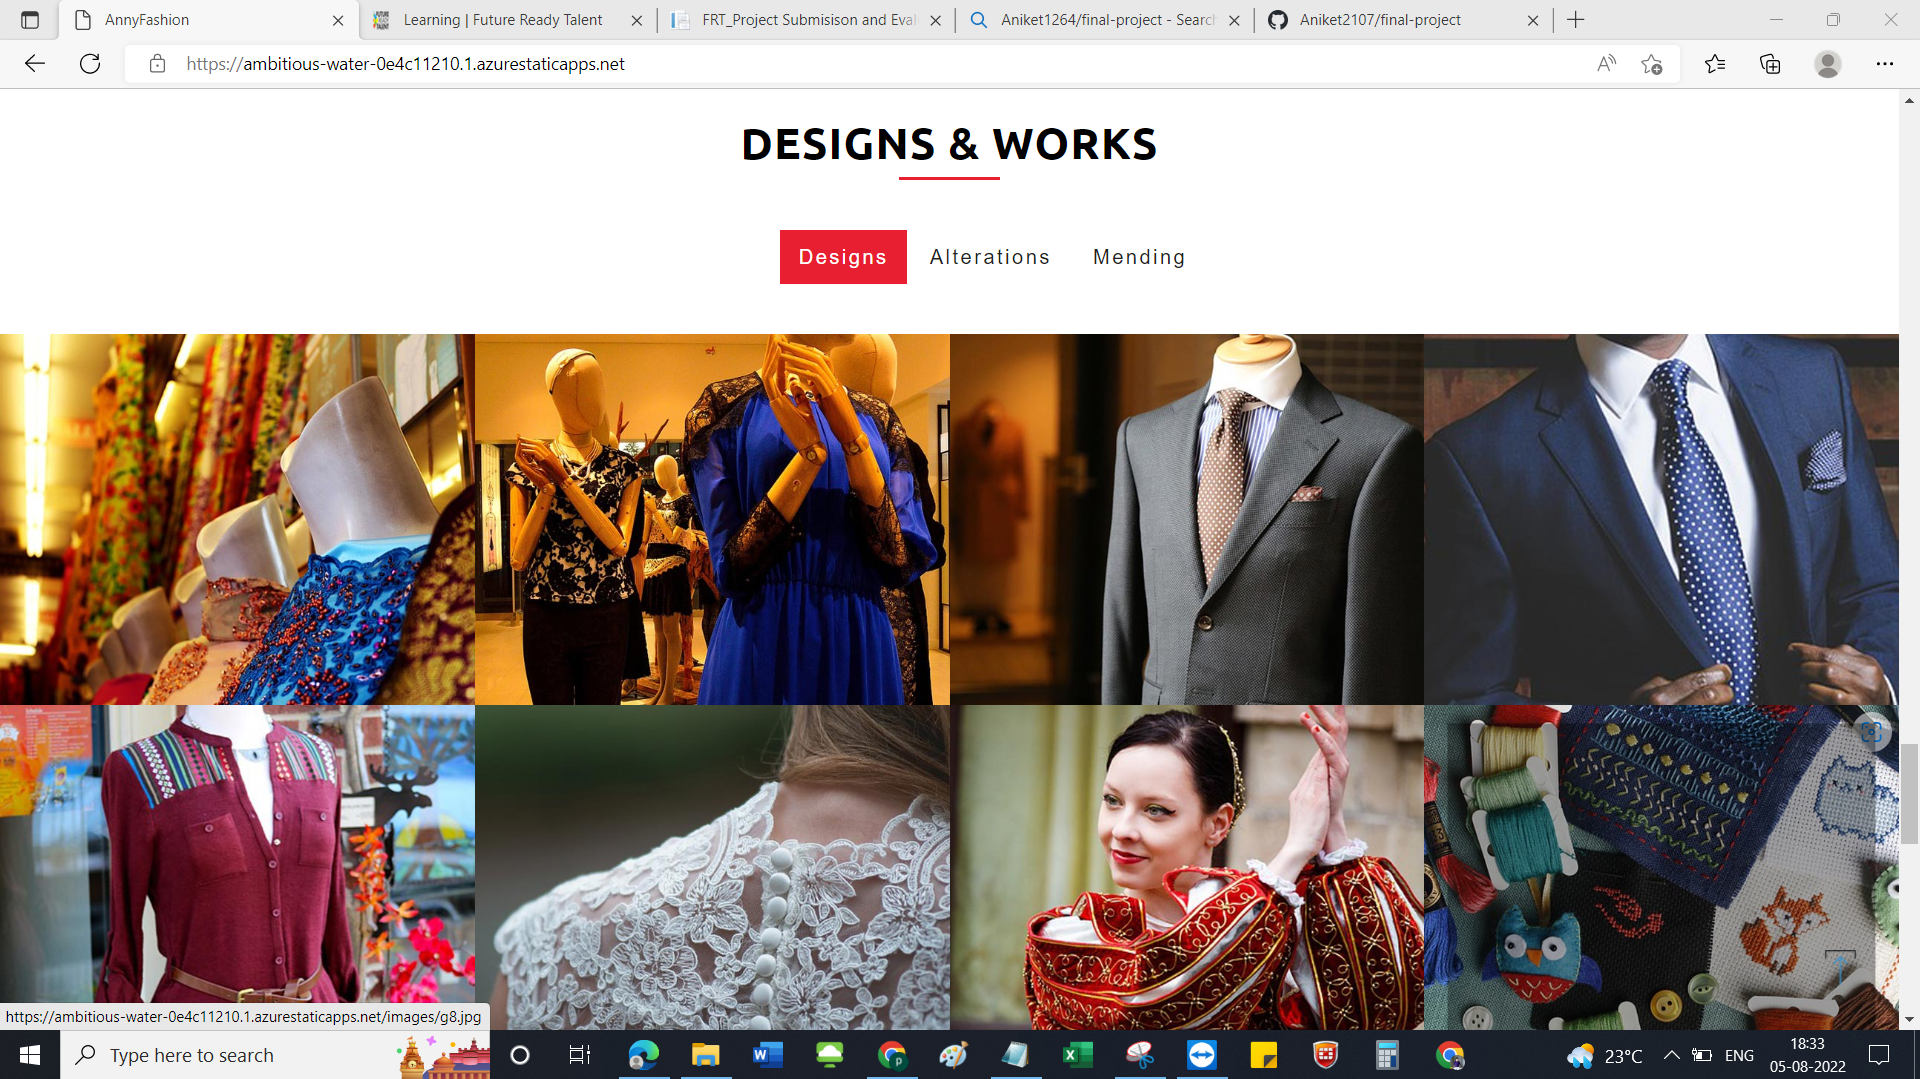This screenshot has width=1920, height=1079.
Task: Refresh the current page
Action: 90,64
